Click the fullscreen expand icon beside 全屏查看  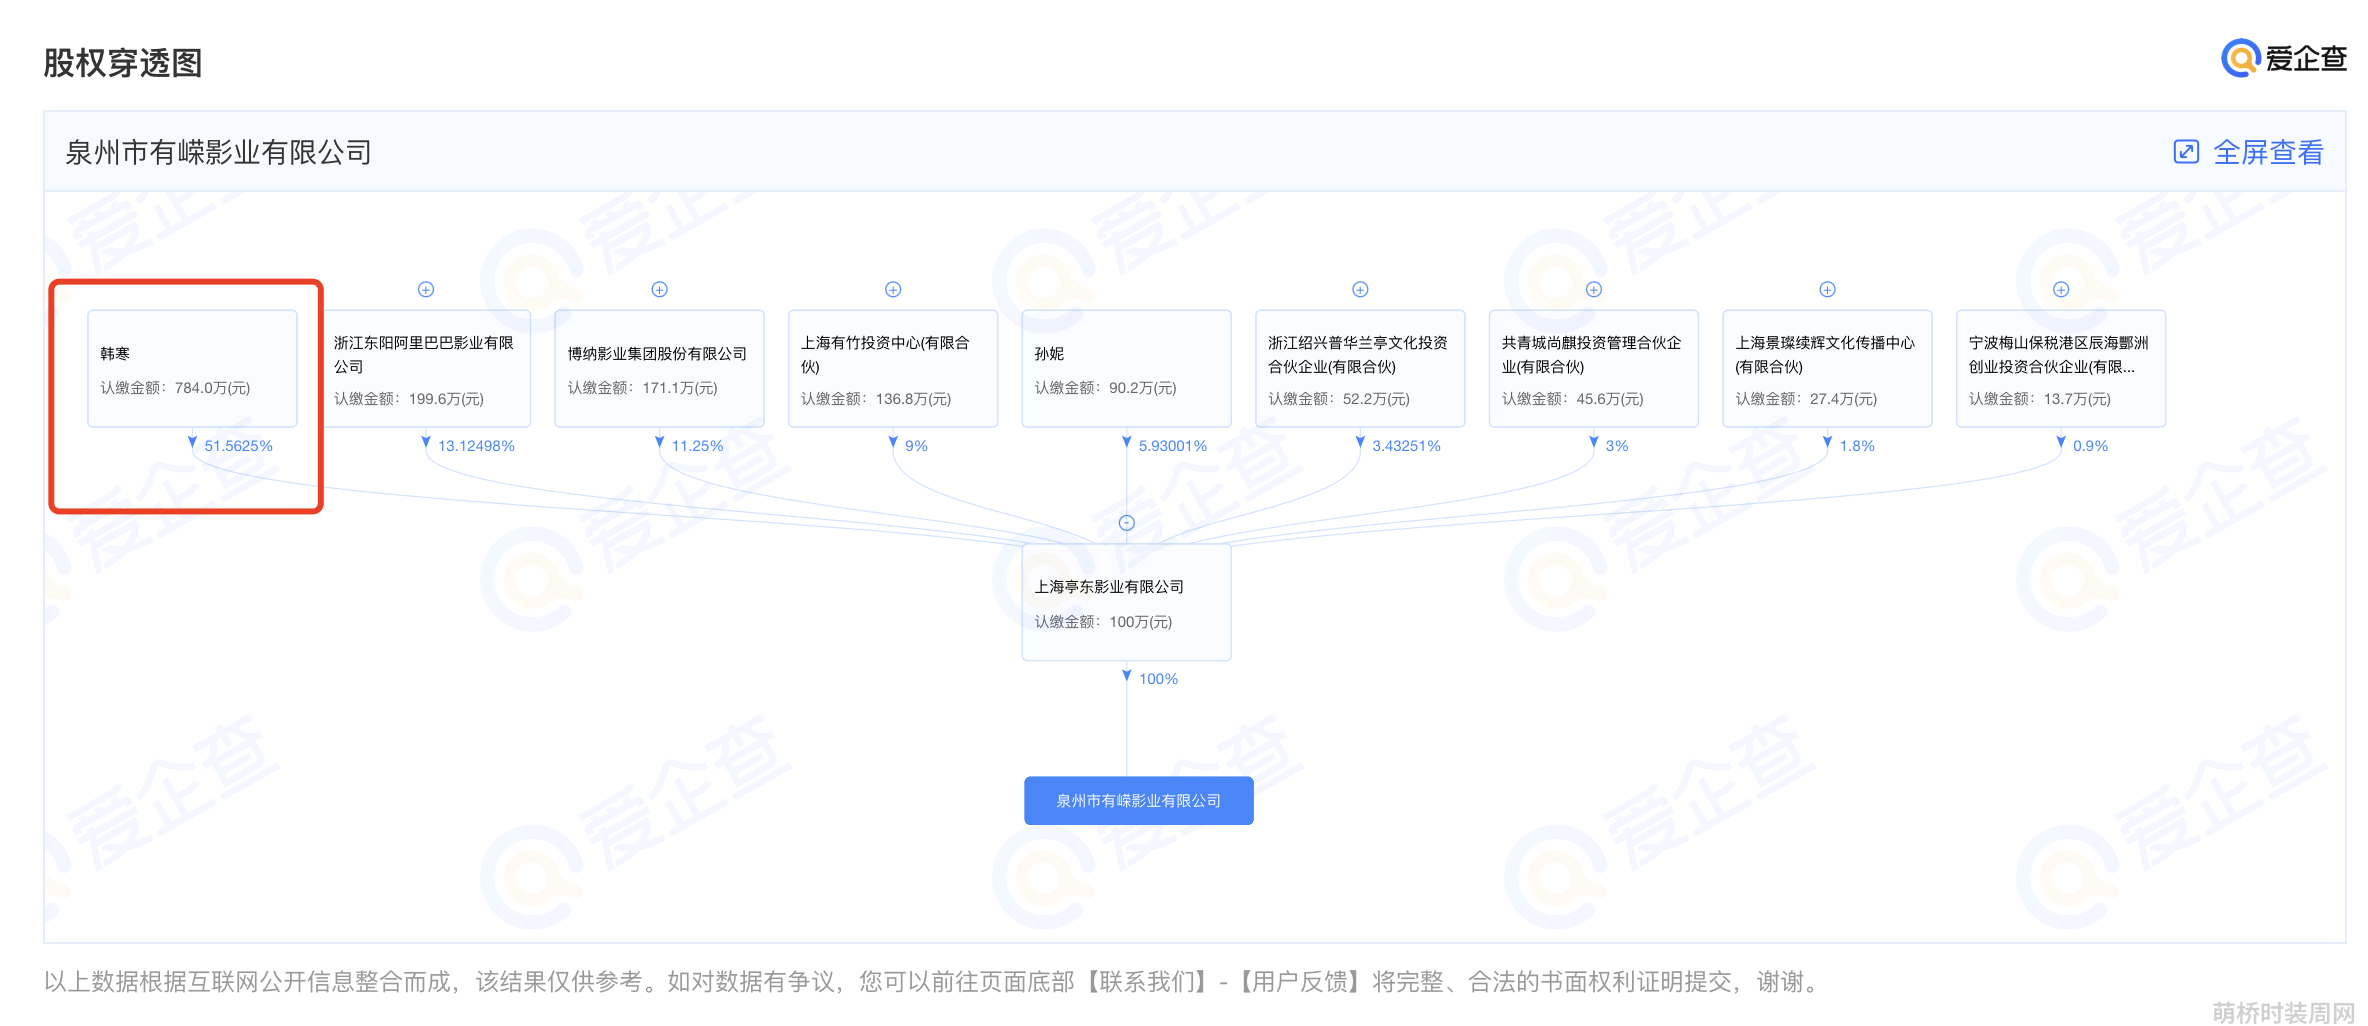pos(2186,152)
